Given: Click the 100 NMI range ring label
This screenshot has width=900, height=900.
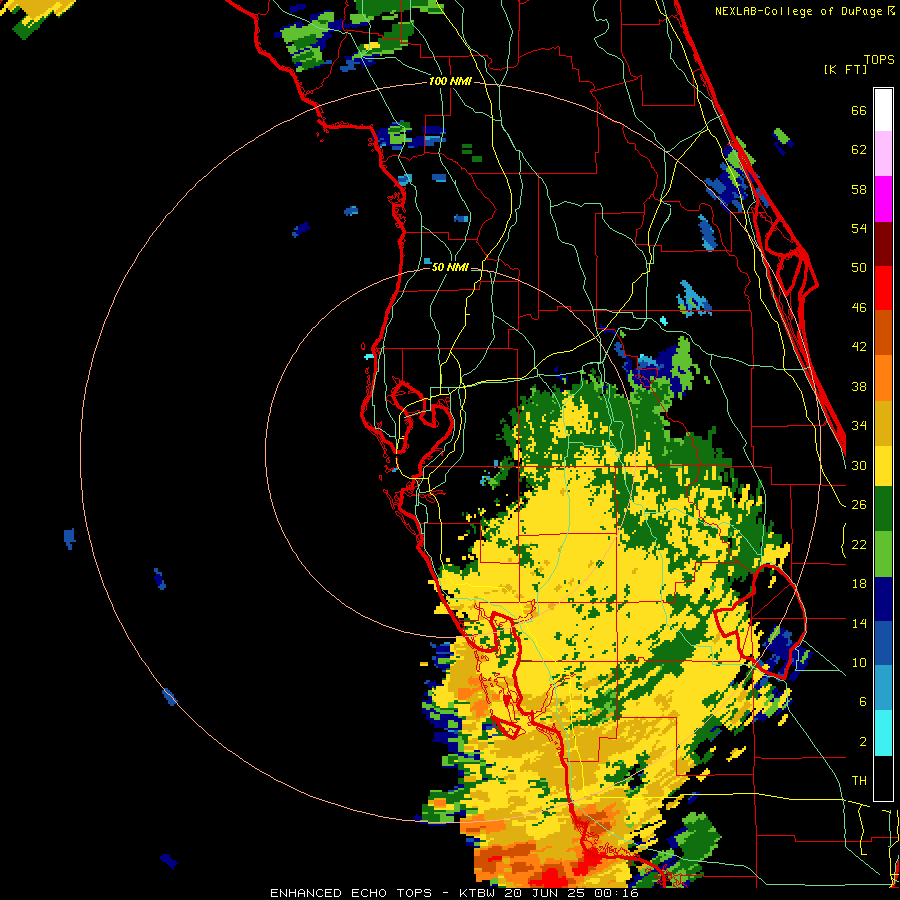Looking at the screenshot, I should pos(450,82).
